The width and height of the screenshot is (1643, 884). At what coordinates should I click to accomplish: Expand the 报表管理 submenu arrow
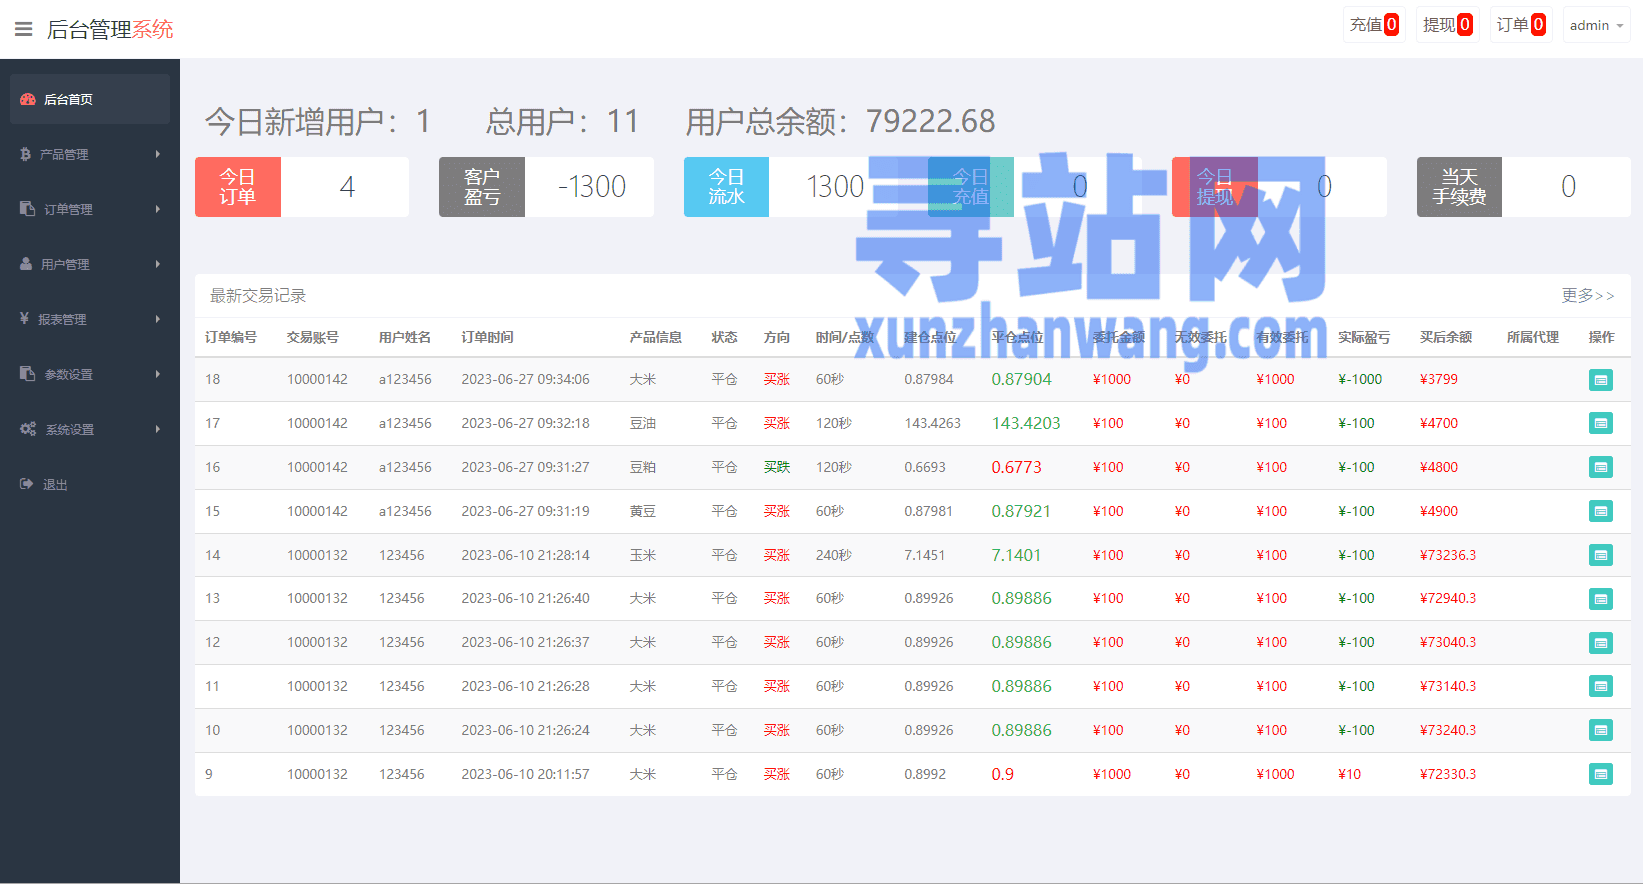tap(158, 319)
